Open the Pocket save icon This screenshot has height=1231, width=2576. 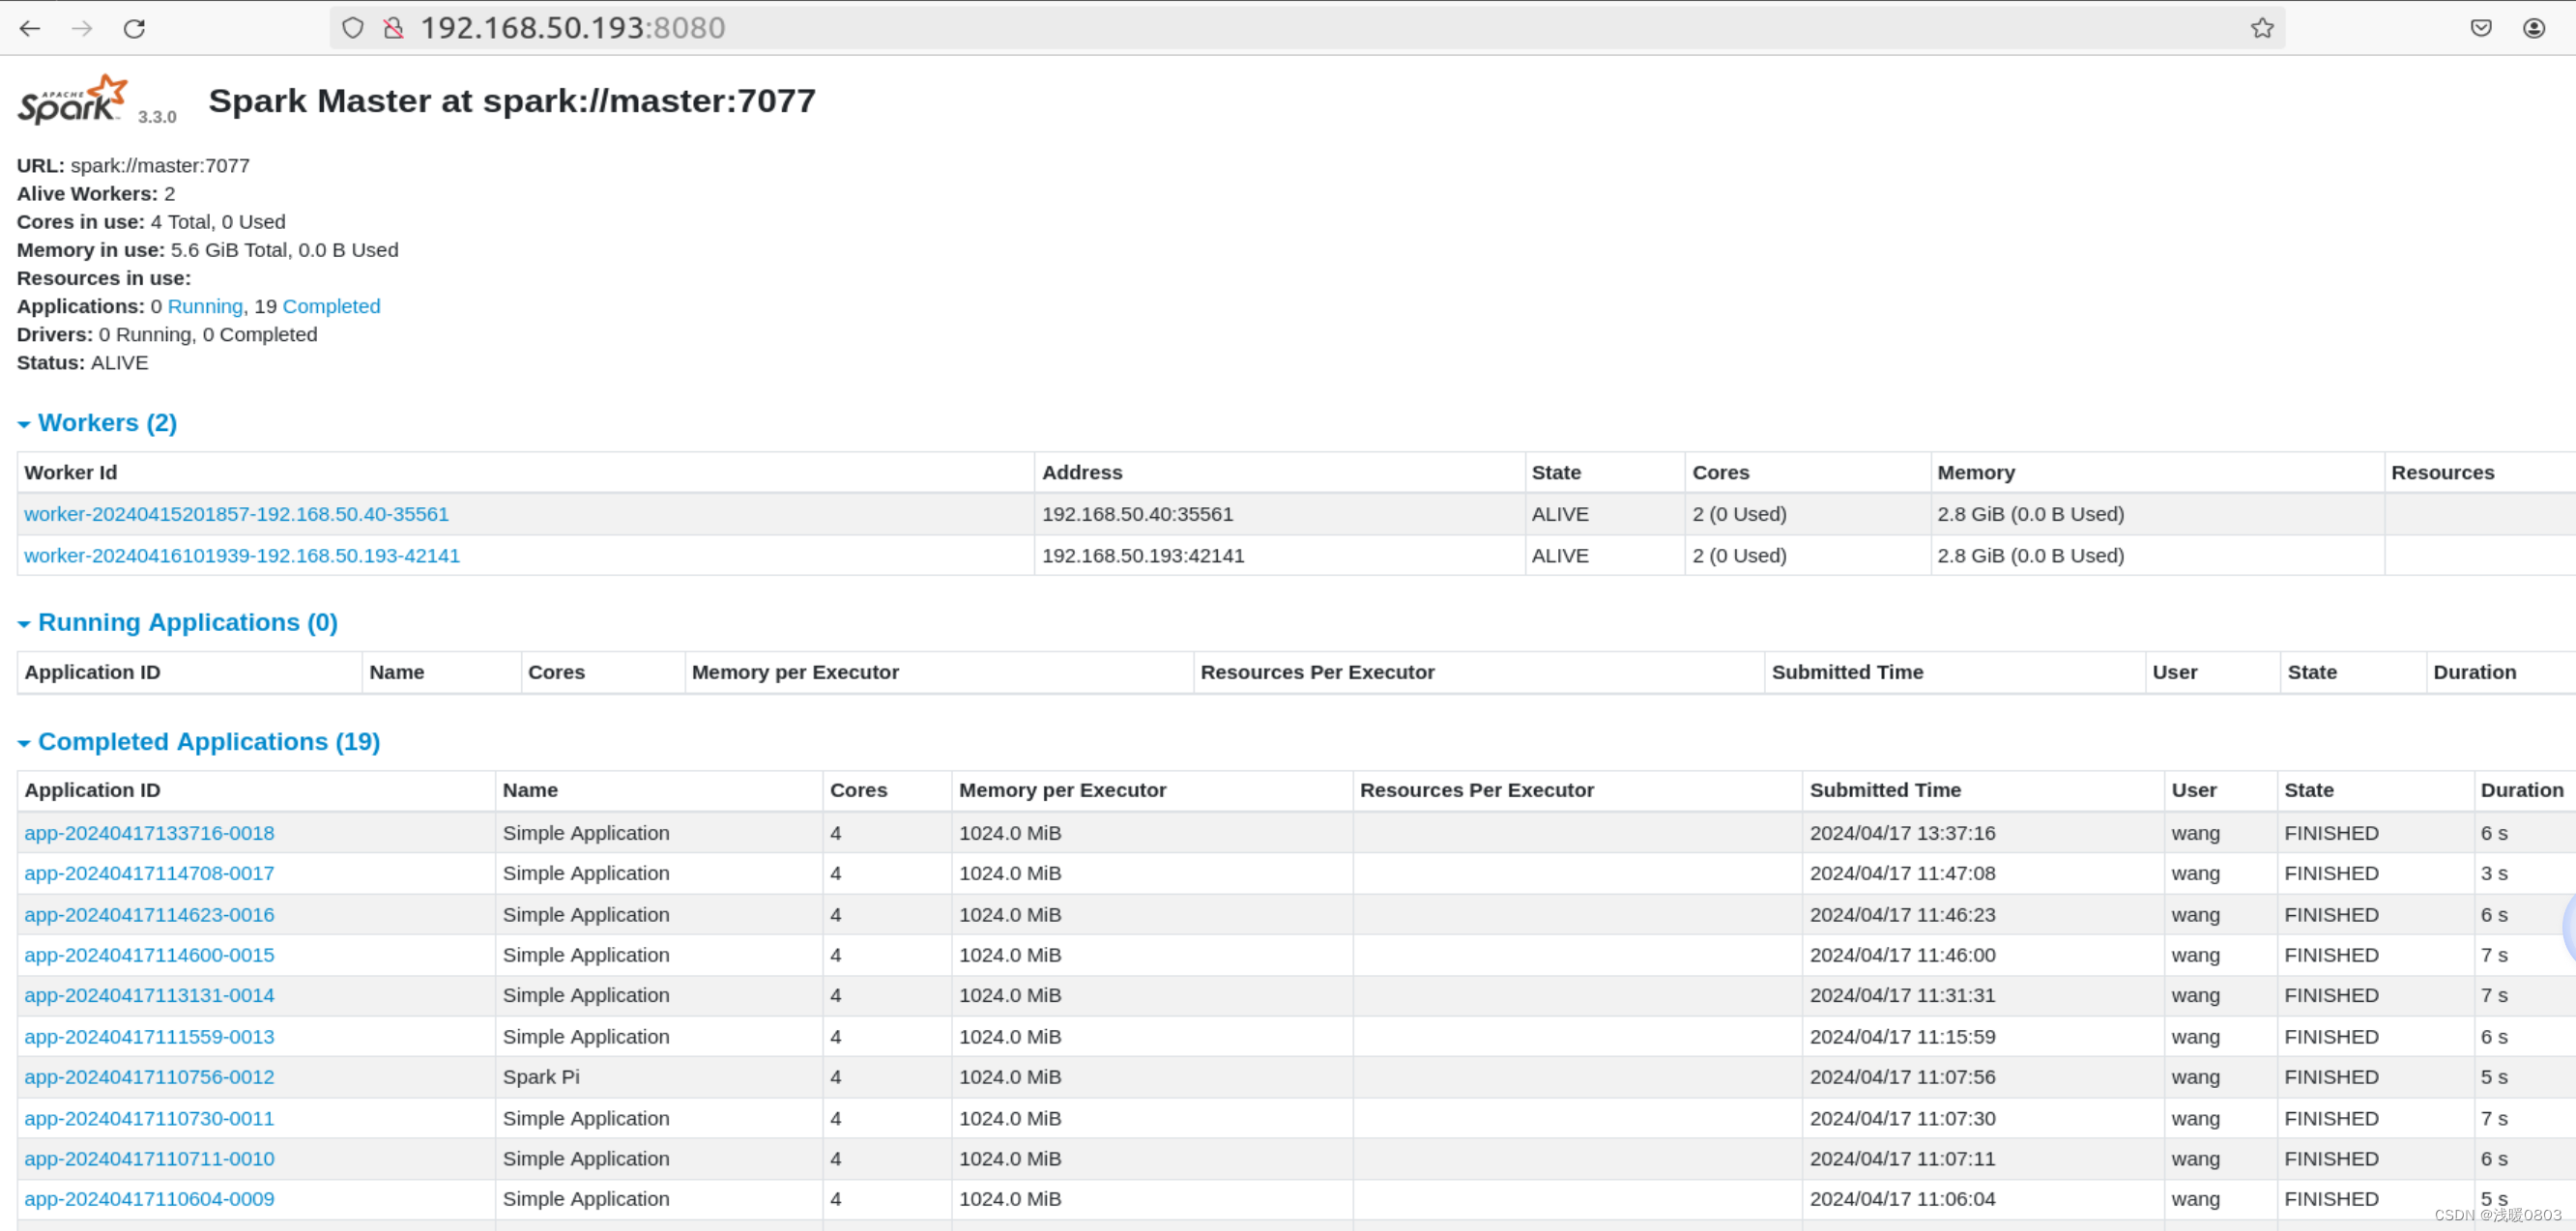(2481, 28)
